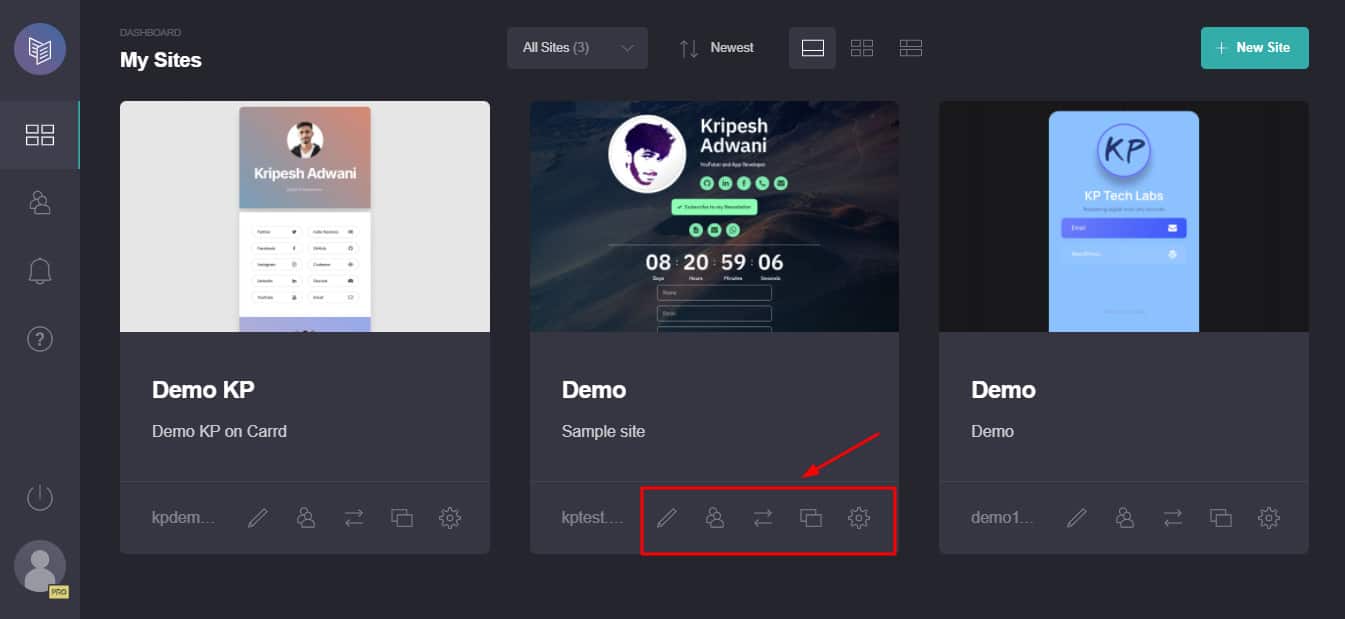Open the account users icon in sidebar
This screenshot has height=619, width=1345.
coord(40,203)
